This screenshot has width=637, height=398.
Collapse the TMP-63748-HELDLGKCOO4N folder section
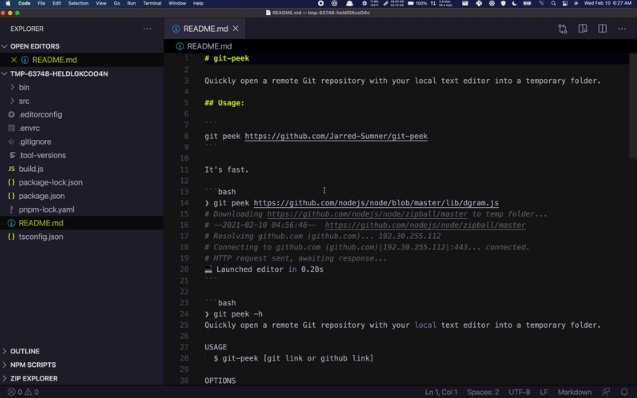(81, 74)
